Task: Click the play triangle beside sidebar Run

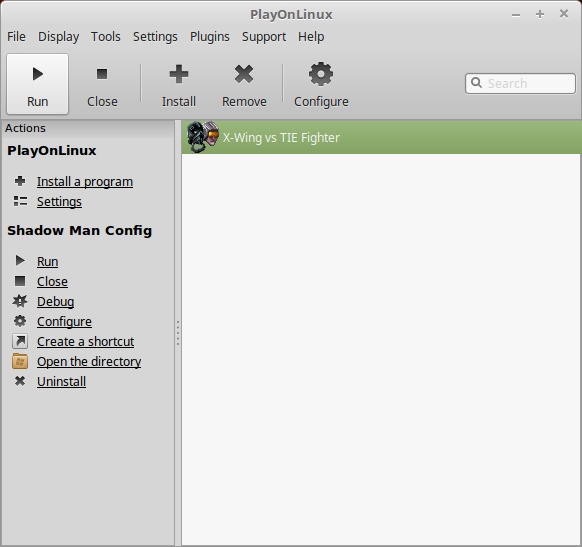Action: 20,261
